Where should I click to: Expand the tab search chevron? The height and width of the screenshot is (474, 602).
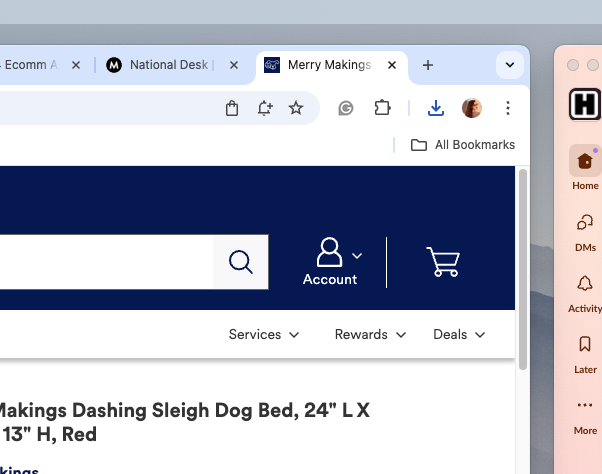(510, 65)
